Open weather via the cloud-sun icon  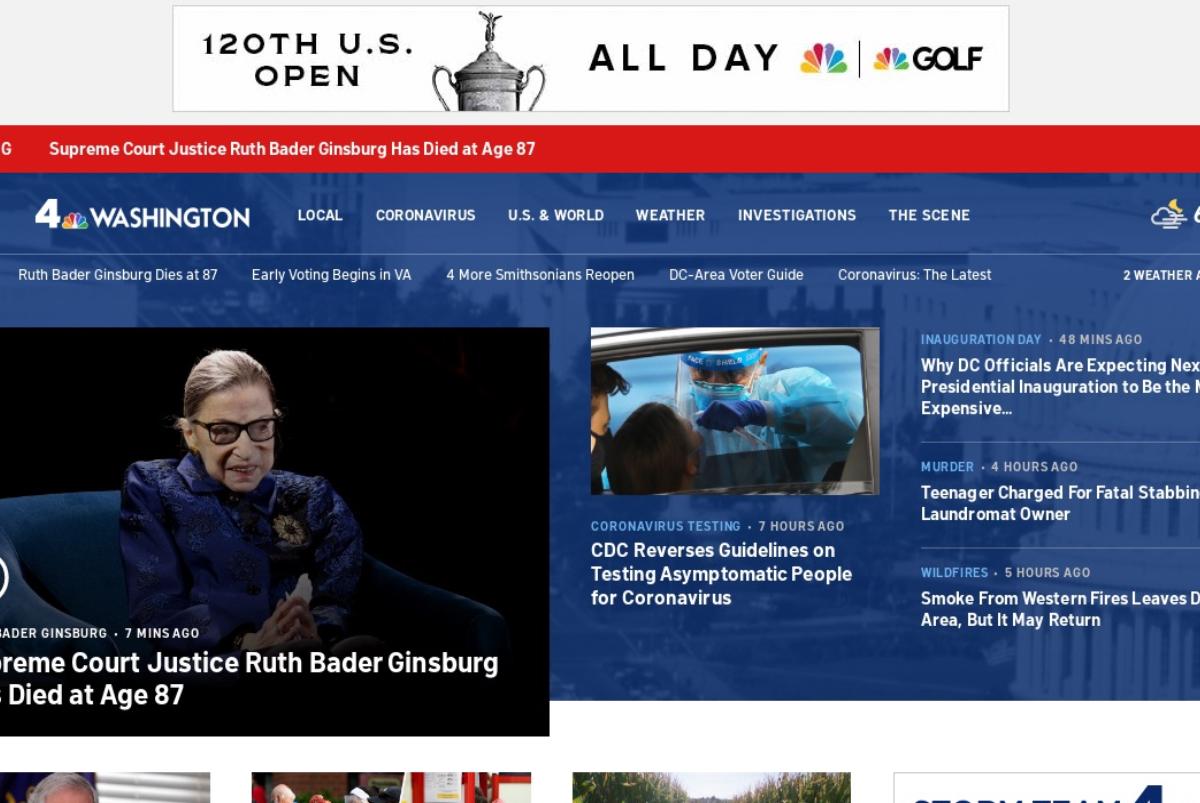pos(1168,215)
